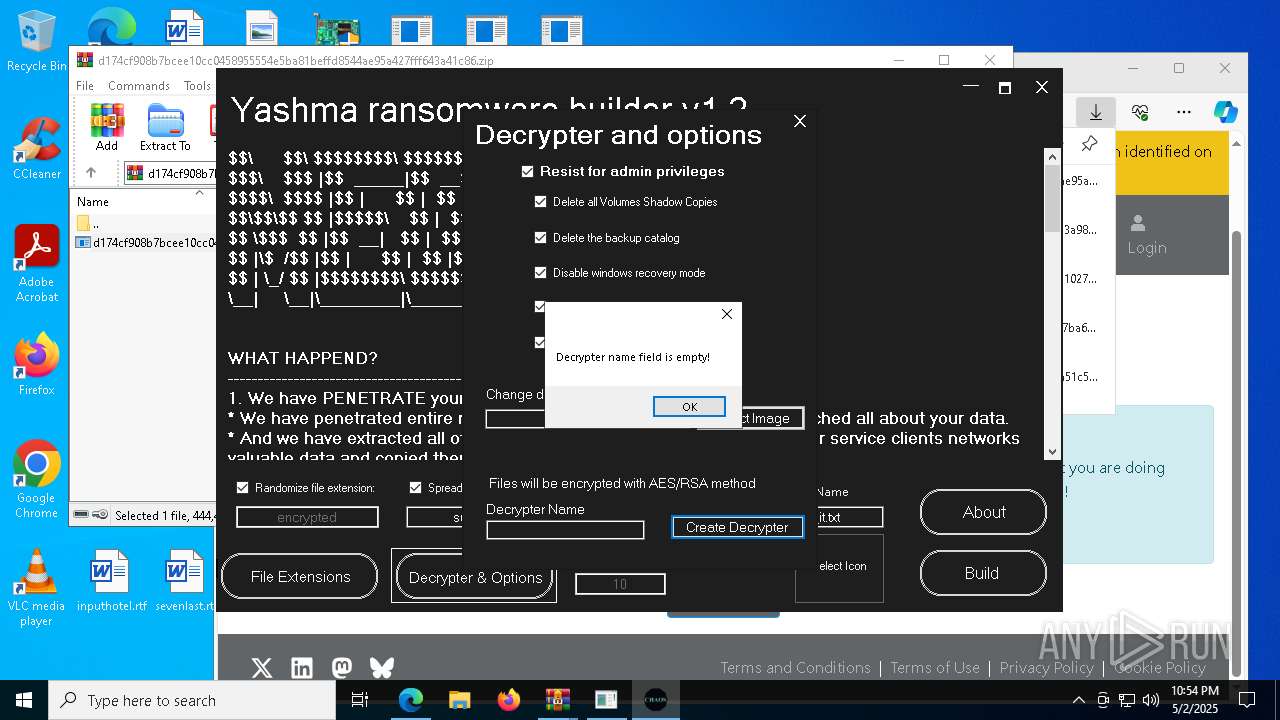Image resolution: width=1280 pixels, height=720 pixels.
Task: Open Commands menu in WinRAR
Action: coord(139,86)
